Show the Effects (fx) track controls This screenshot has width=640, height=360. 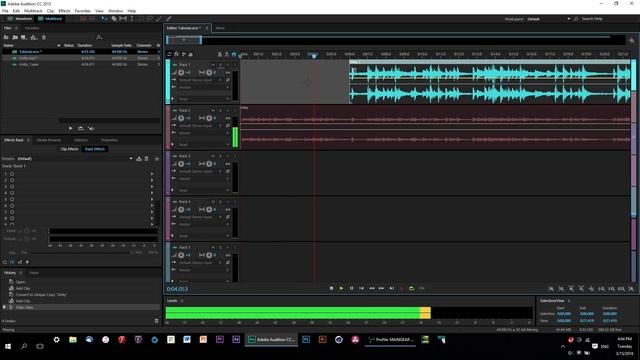coord(177,54)
